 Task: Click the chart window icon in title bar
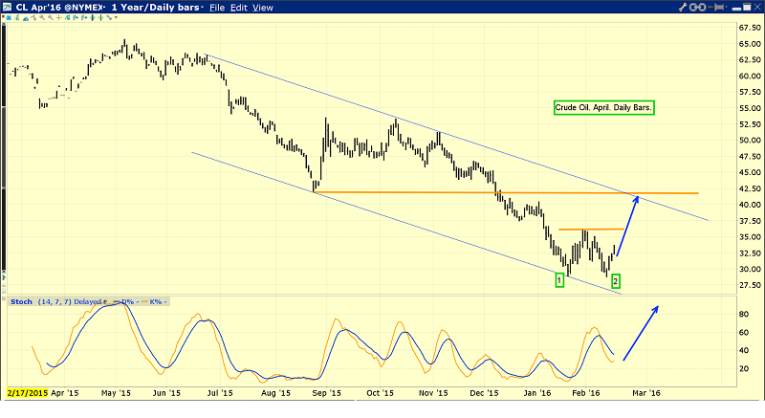point(7,7)
